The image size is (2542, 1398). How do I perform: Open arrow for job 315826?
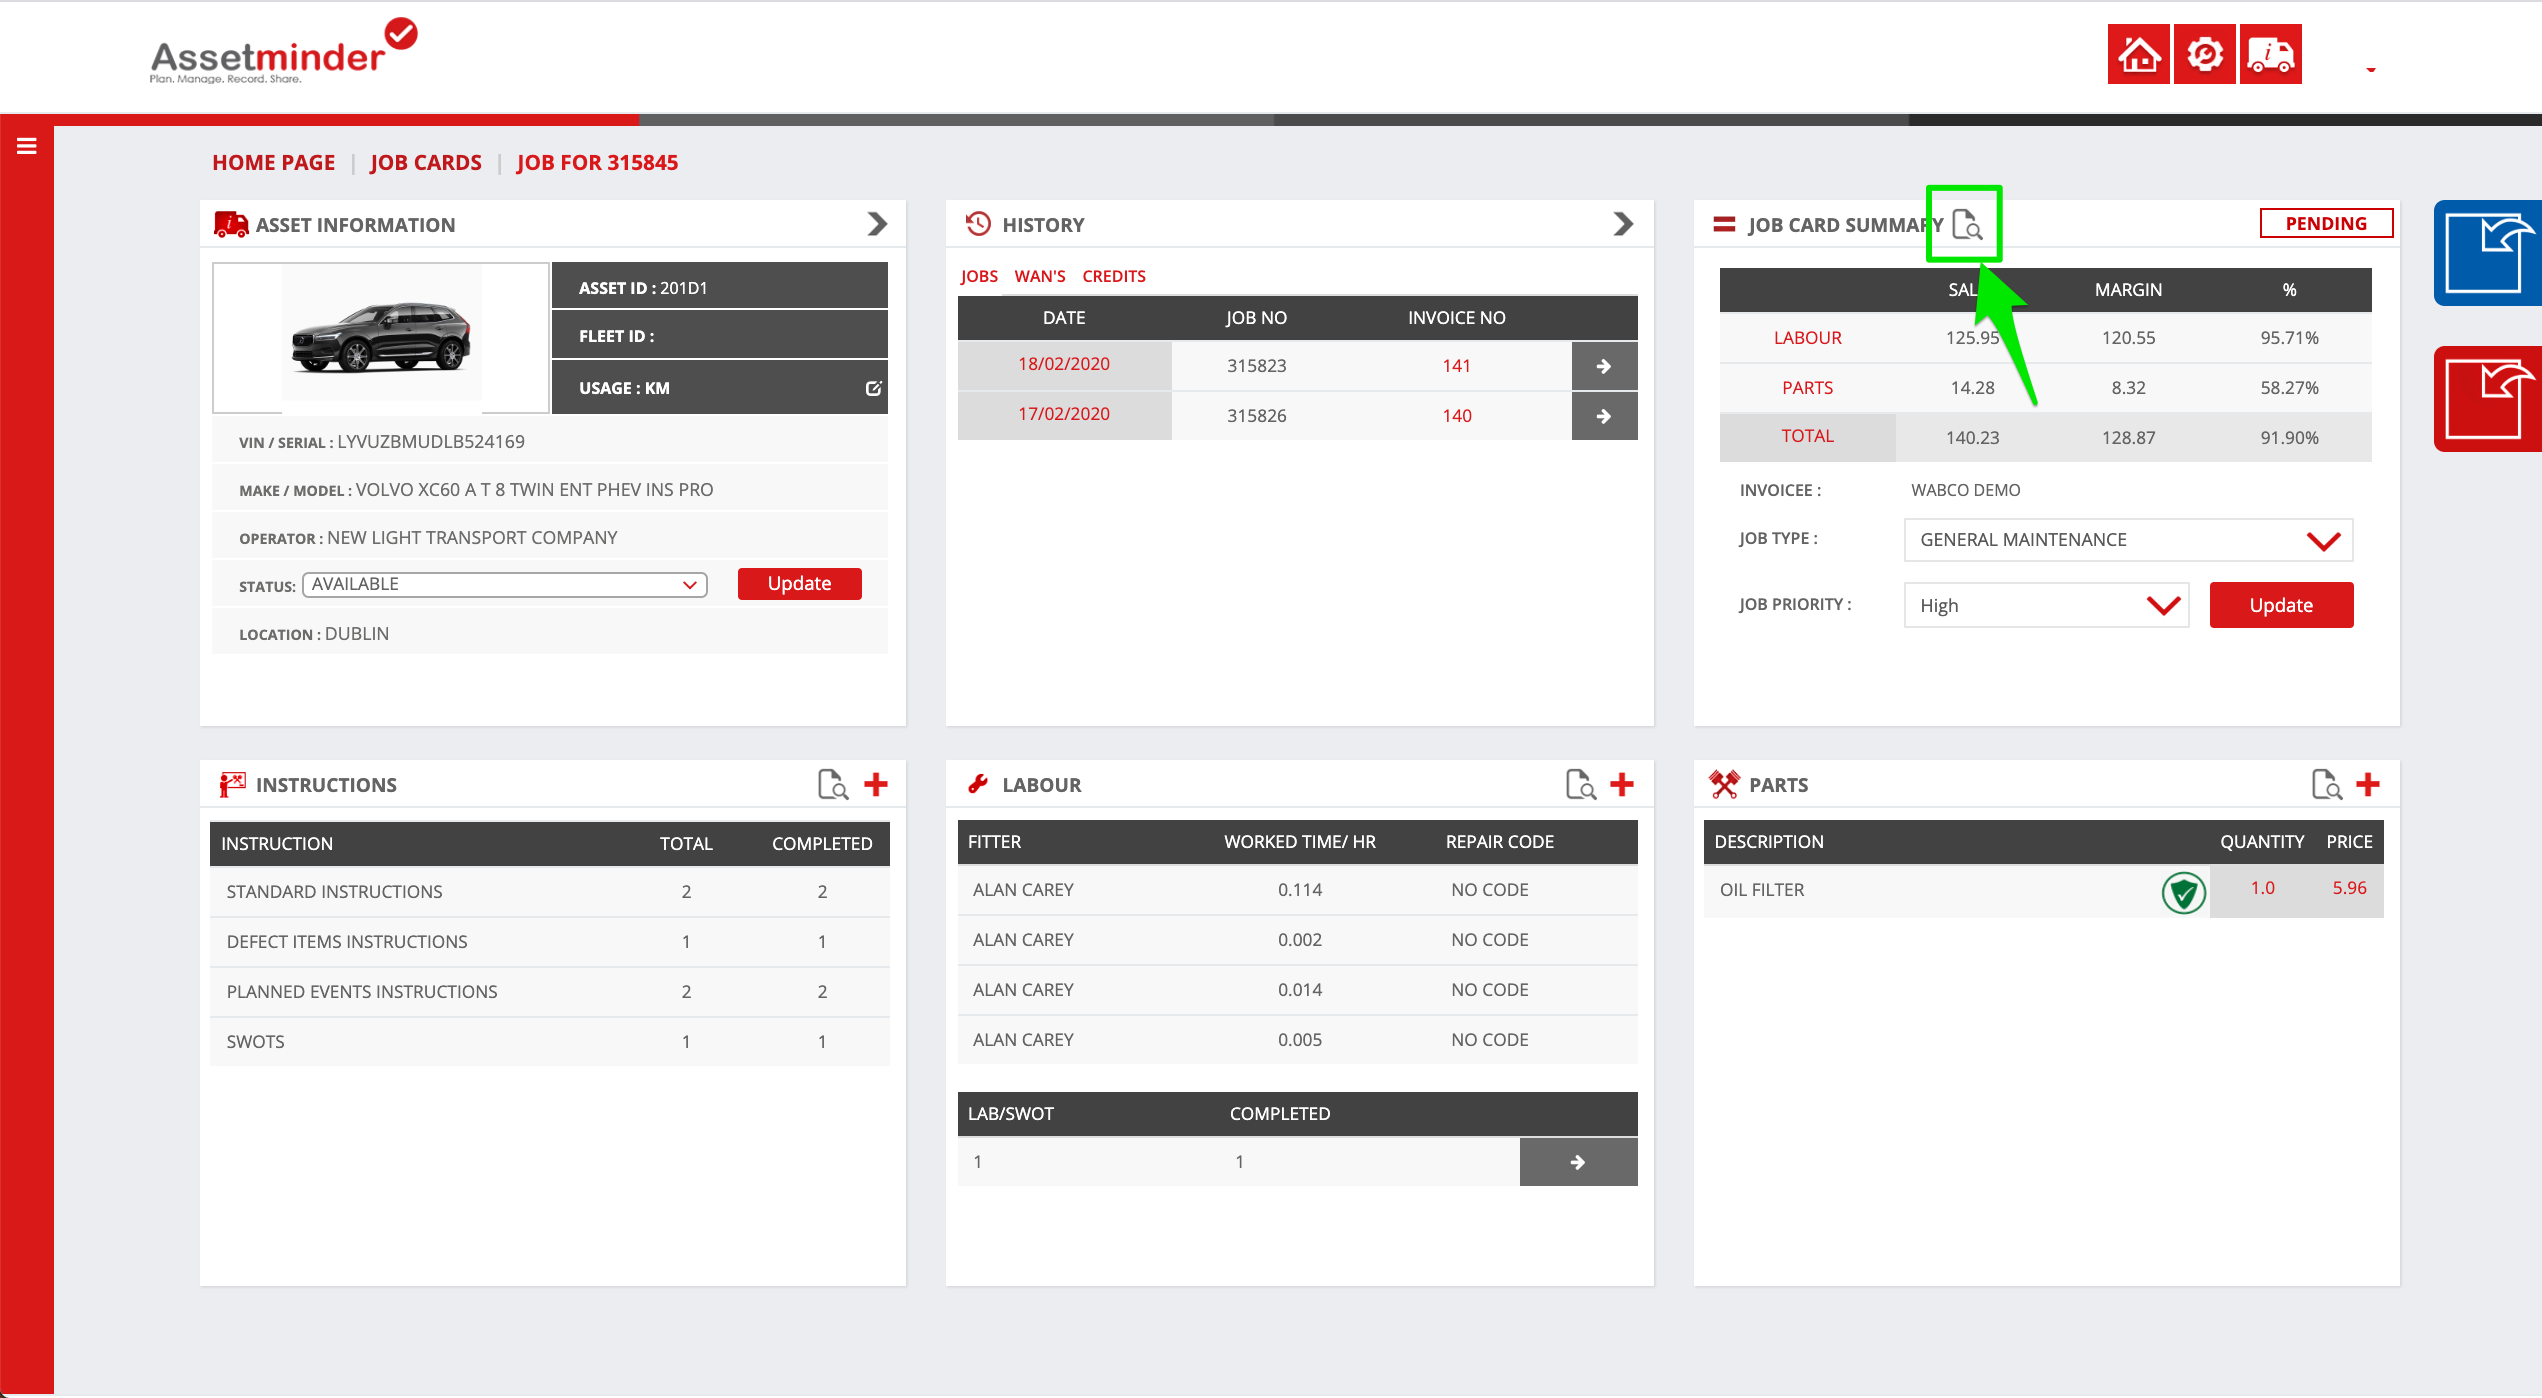coord(1604,416)
